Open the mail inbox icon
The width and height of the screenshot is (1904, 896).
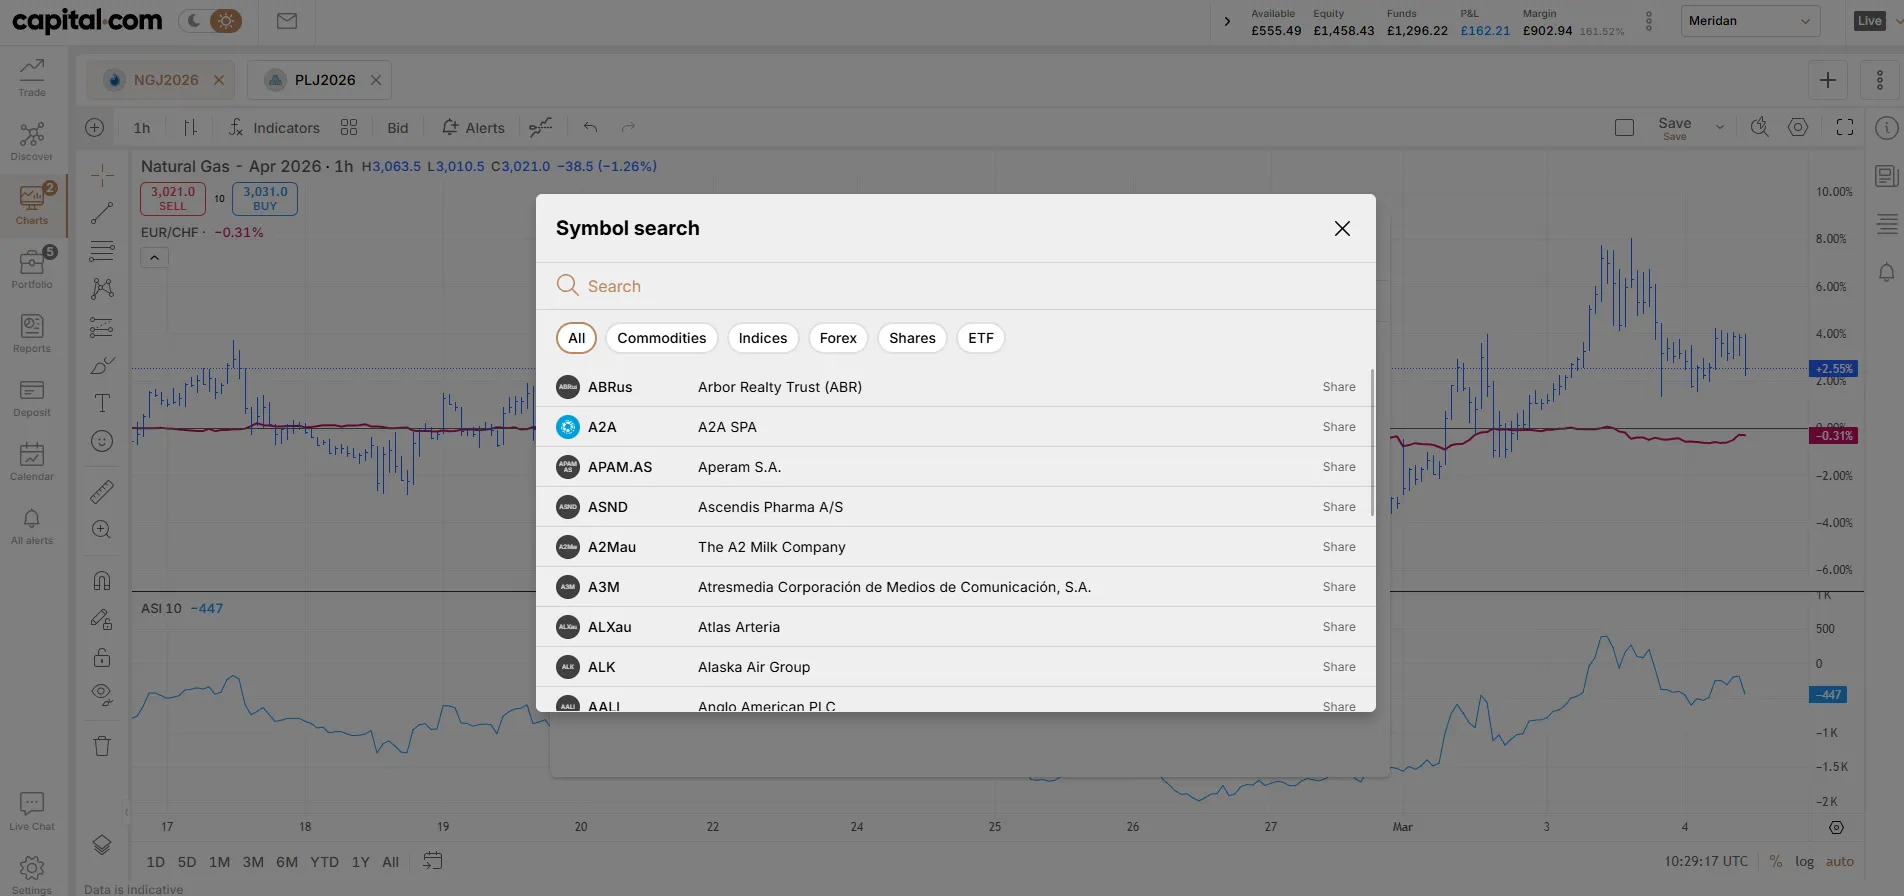pyautogui.click(x=287, y=21)
